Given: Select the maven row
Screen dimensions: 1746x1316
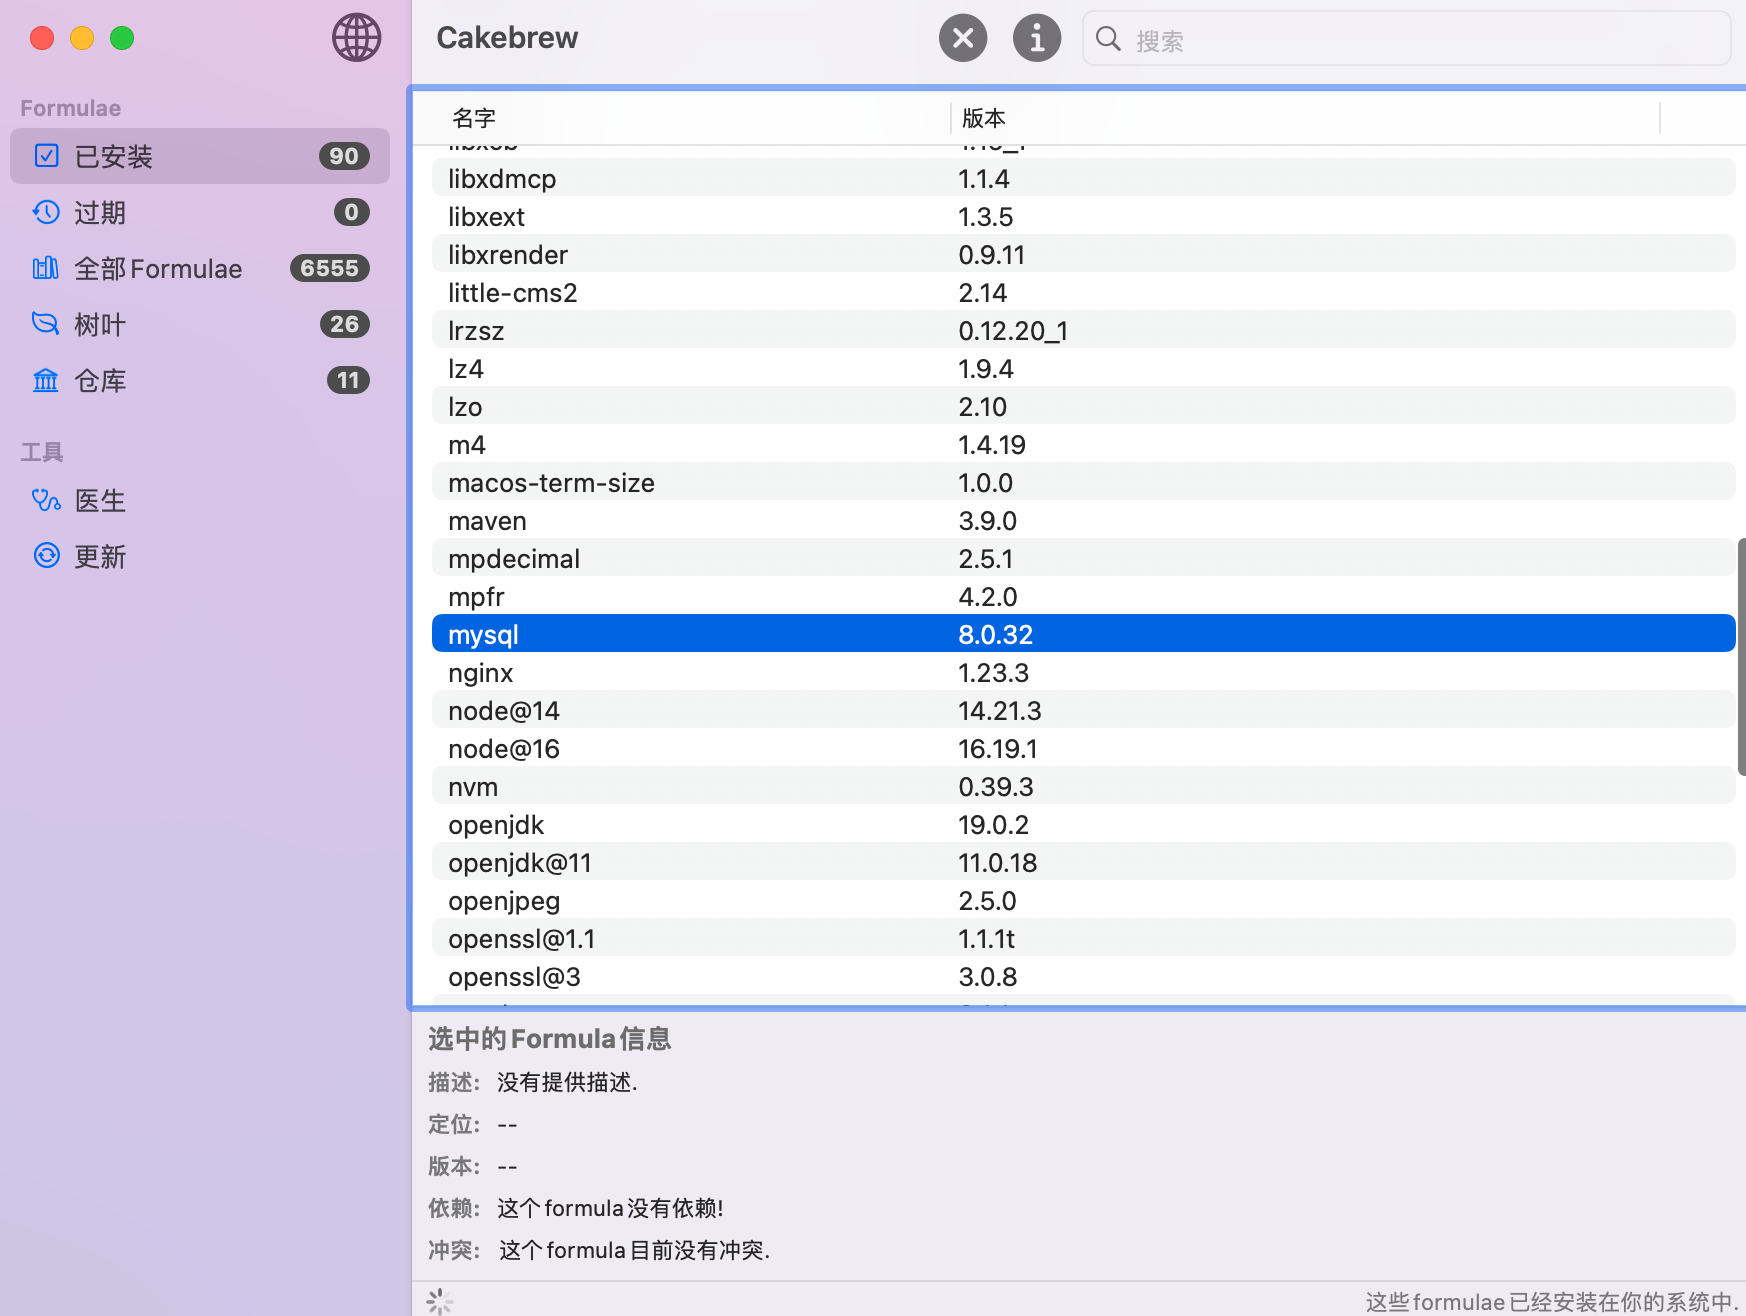Looking at the screenshot, I should 1083,521.
